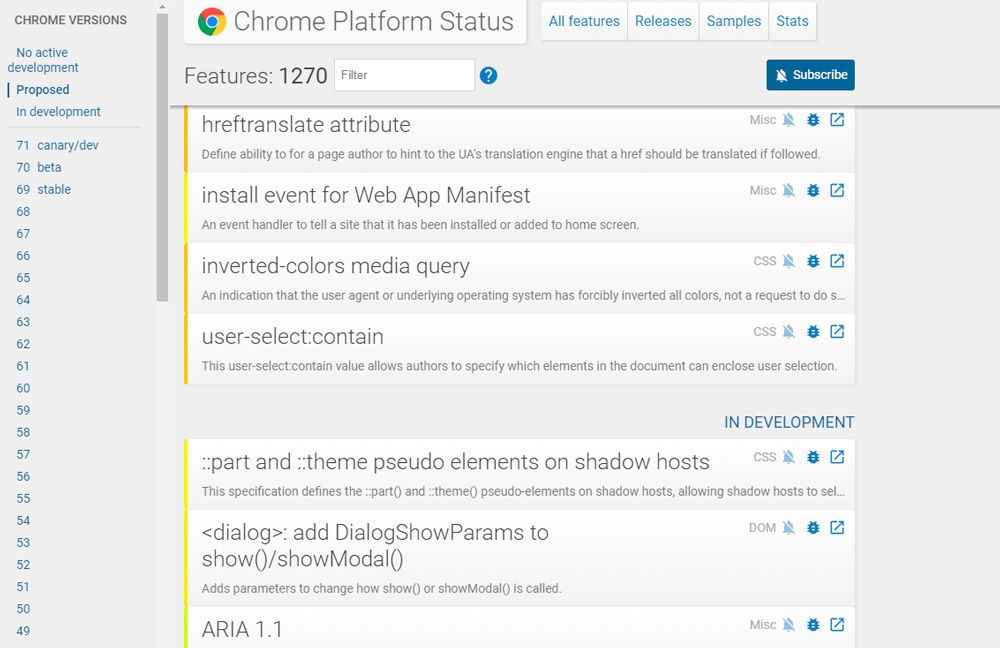Click the IN DEVELOPMENT section heading

(789, 422)
